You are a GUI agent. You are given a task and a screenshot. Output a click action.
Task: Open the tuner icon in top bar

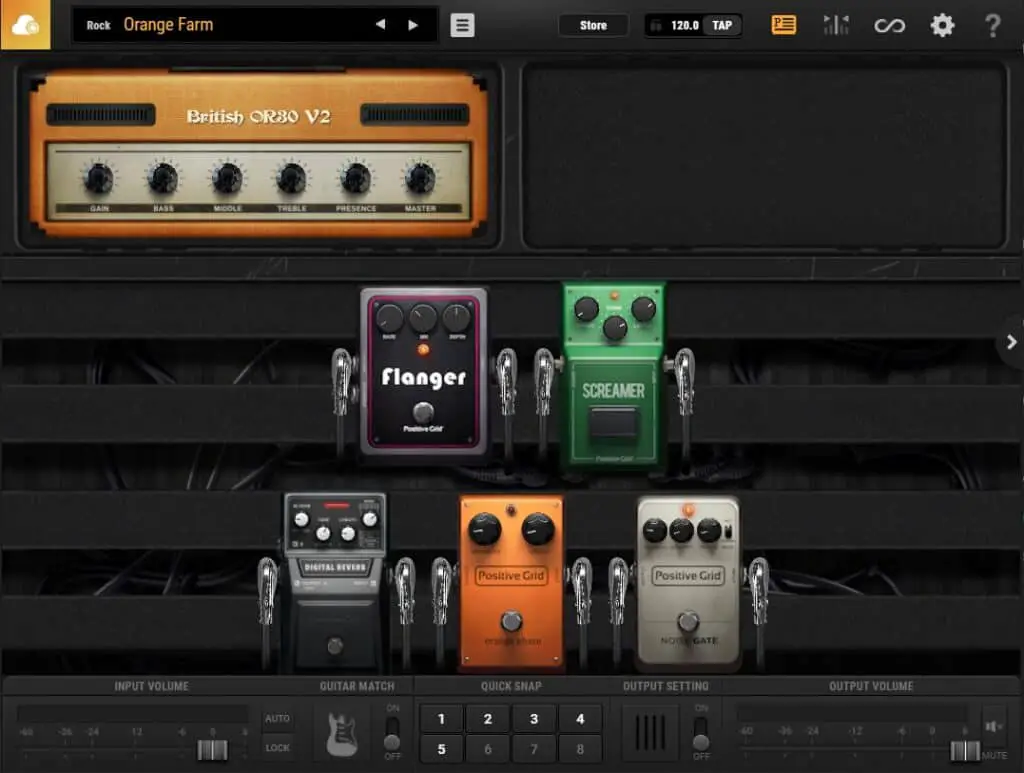[835, 25]
